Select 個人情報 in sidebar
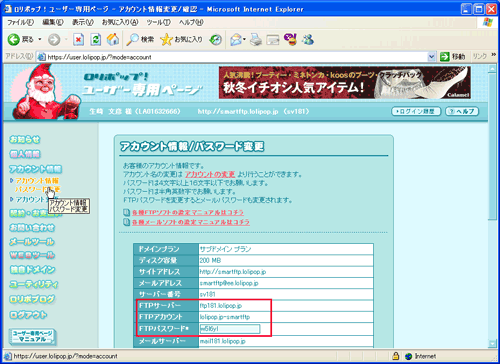Viewport: 500px width, 364px height. click(x=25, y=154)
